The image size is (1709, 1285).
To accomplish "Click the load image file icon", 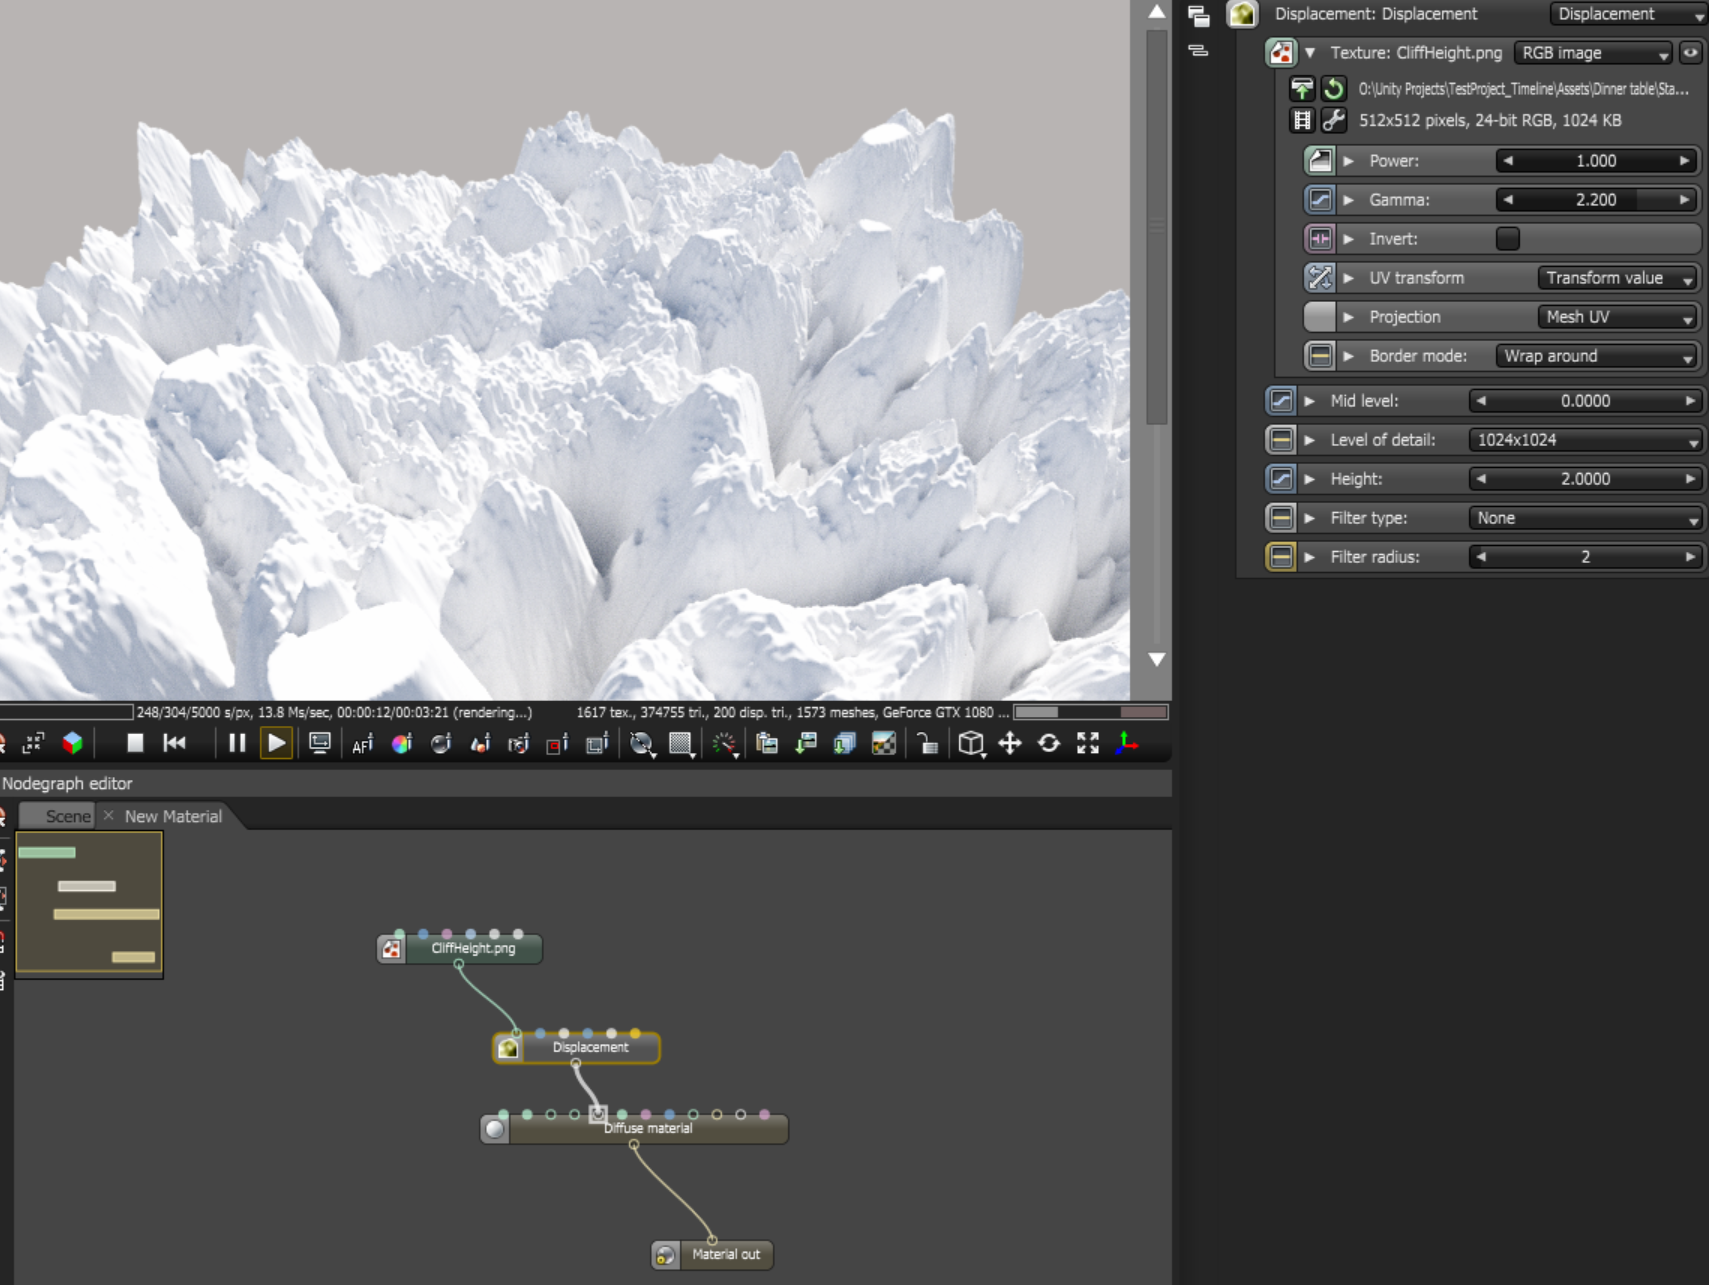I will tap(1301, 89).
